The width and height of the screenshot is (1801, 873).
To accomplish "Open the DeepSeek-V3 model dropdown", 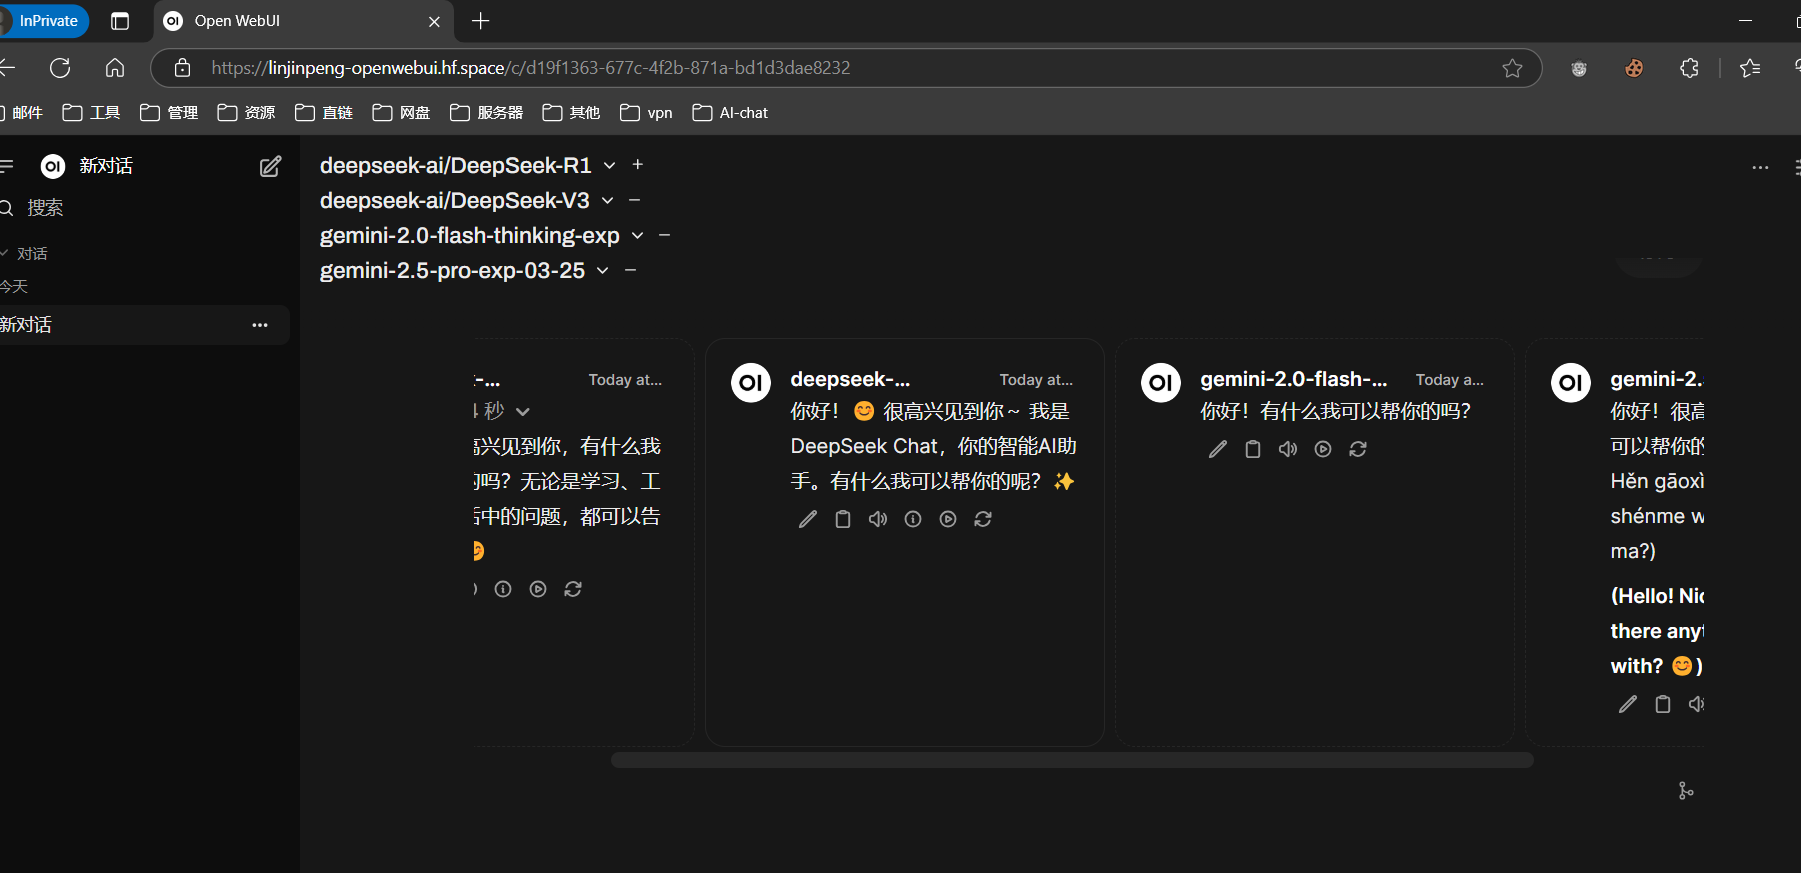I will pyautogui.click(x=607, y=200).
